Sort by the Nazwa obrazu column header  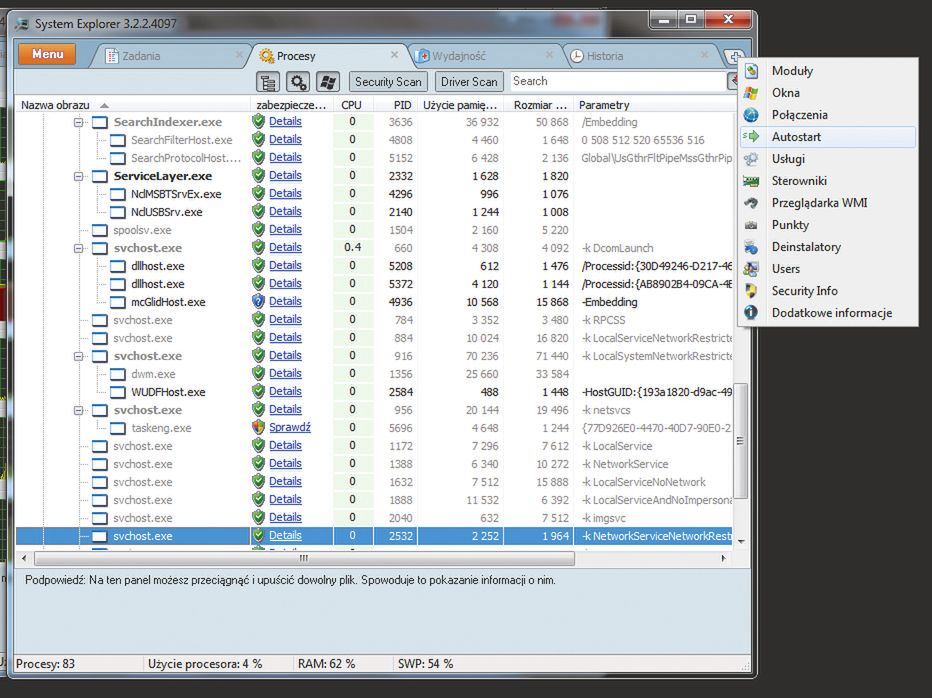pos(132,105)
